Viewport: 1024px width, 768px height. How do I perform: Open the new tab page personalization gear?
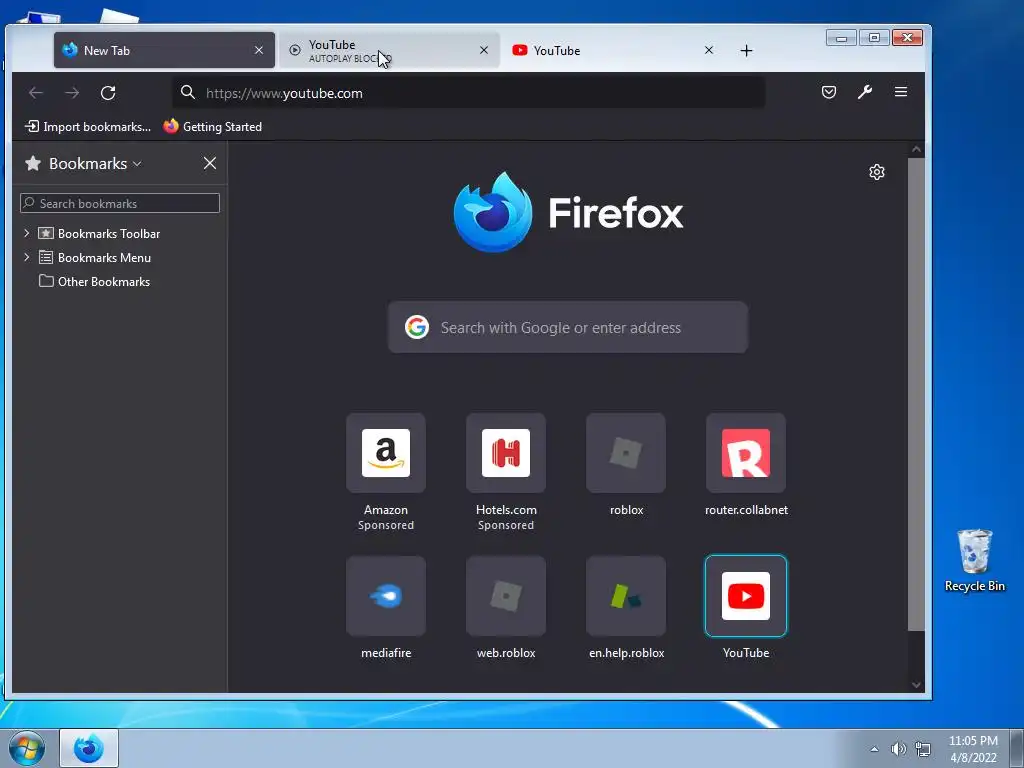[876, 172]
